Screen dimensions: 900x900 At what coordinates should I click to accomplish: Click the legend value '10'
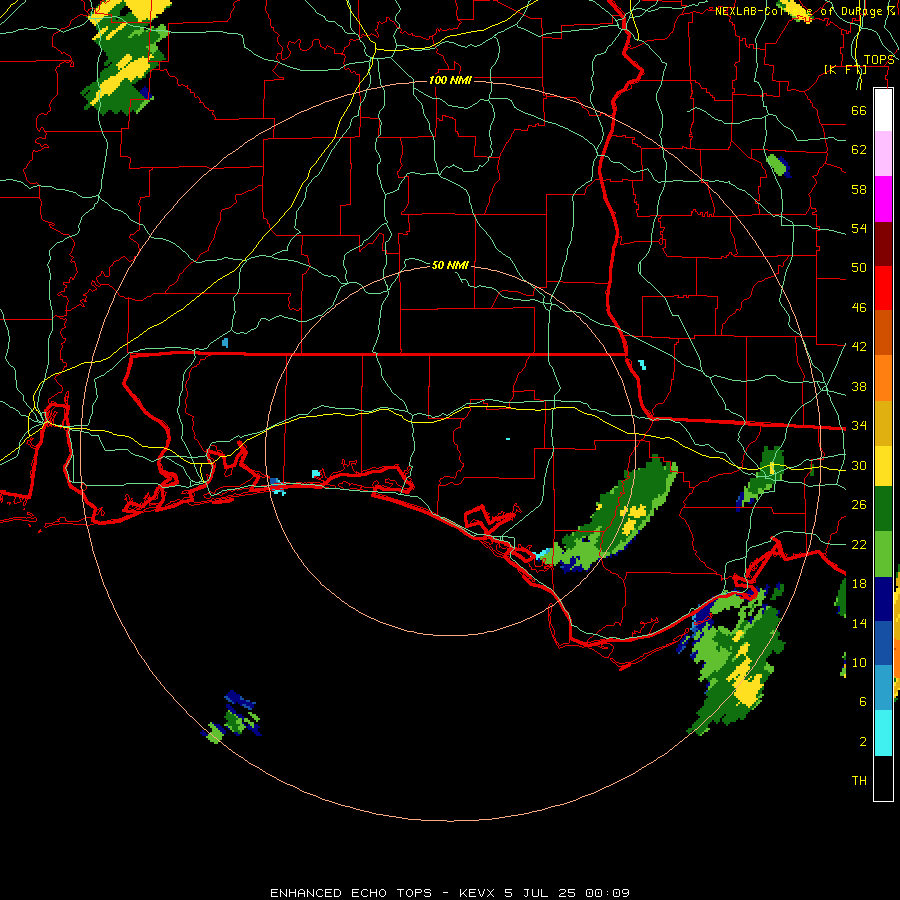[x=859, y=663]
